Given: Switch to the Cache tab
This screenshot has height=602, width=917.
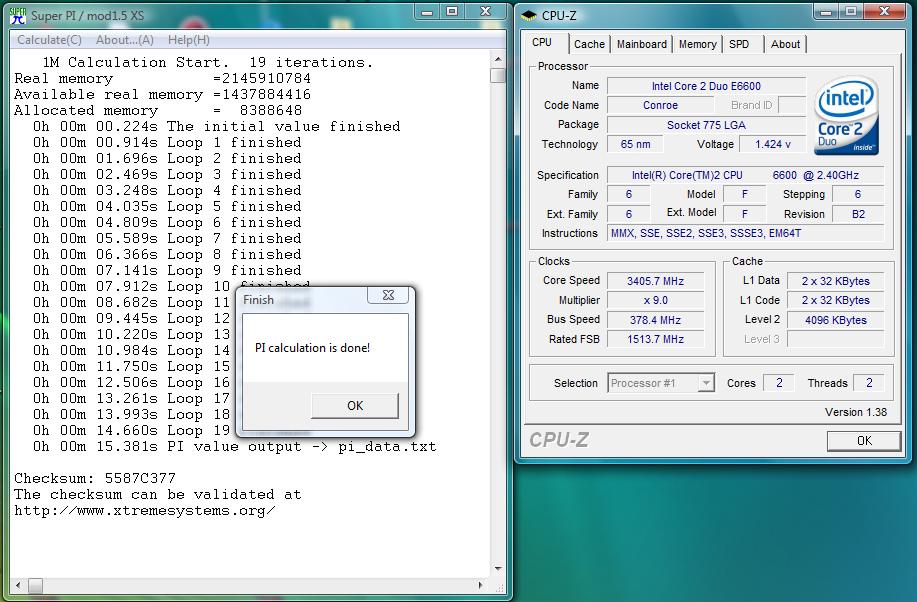Looking at the screenshot, I should (x=589, y=44).
